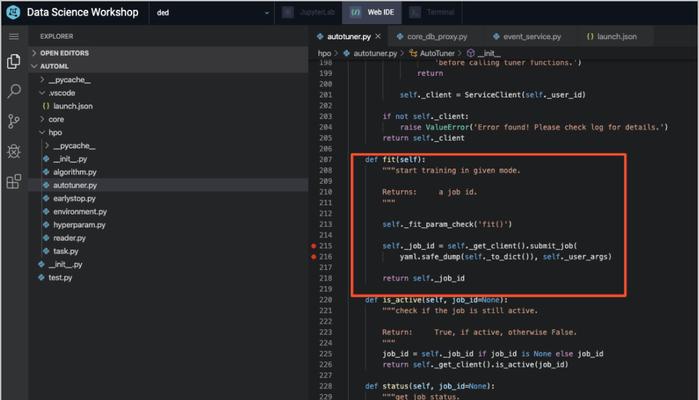
Task: Select the core_db_proxy.py editor tab
Action: 432,37
